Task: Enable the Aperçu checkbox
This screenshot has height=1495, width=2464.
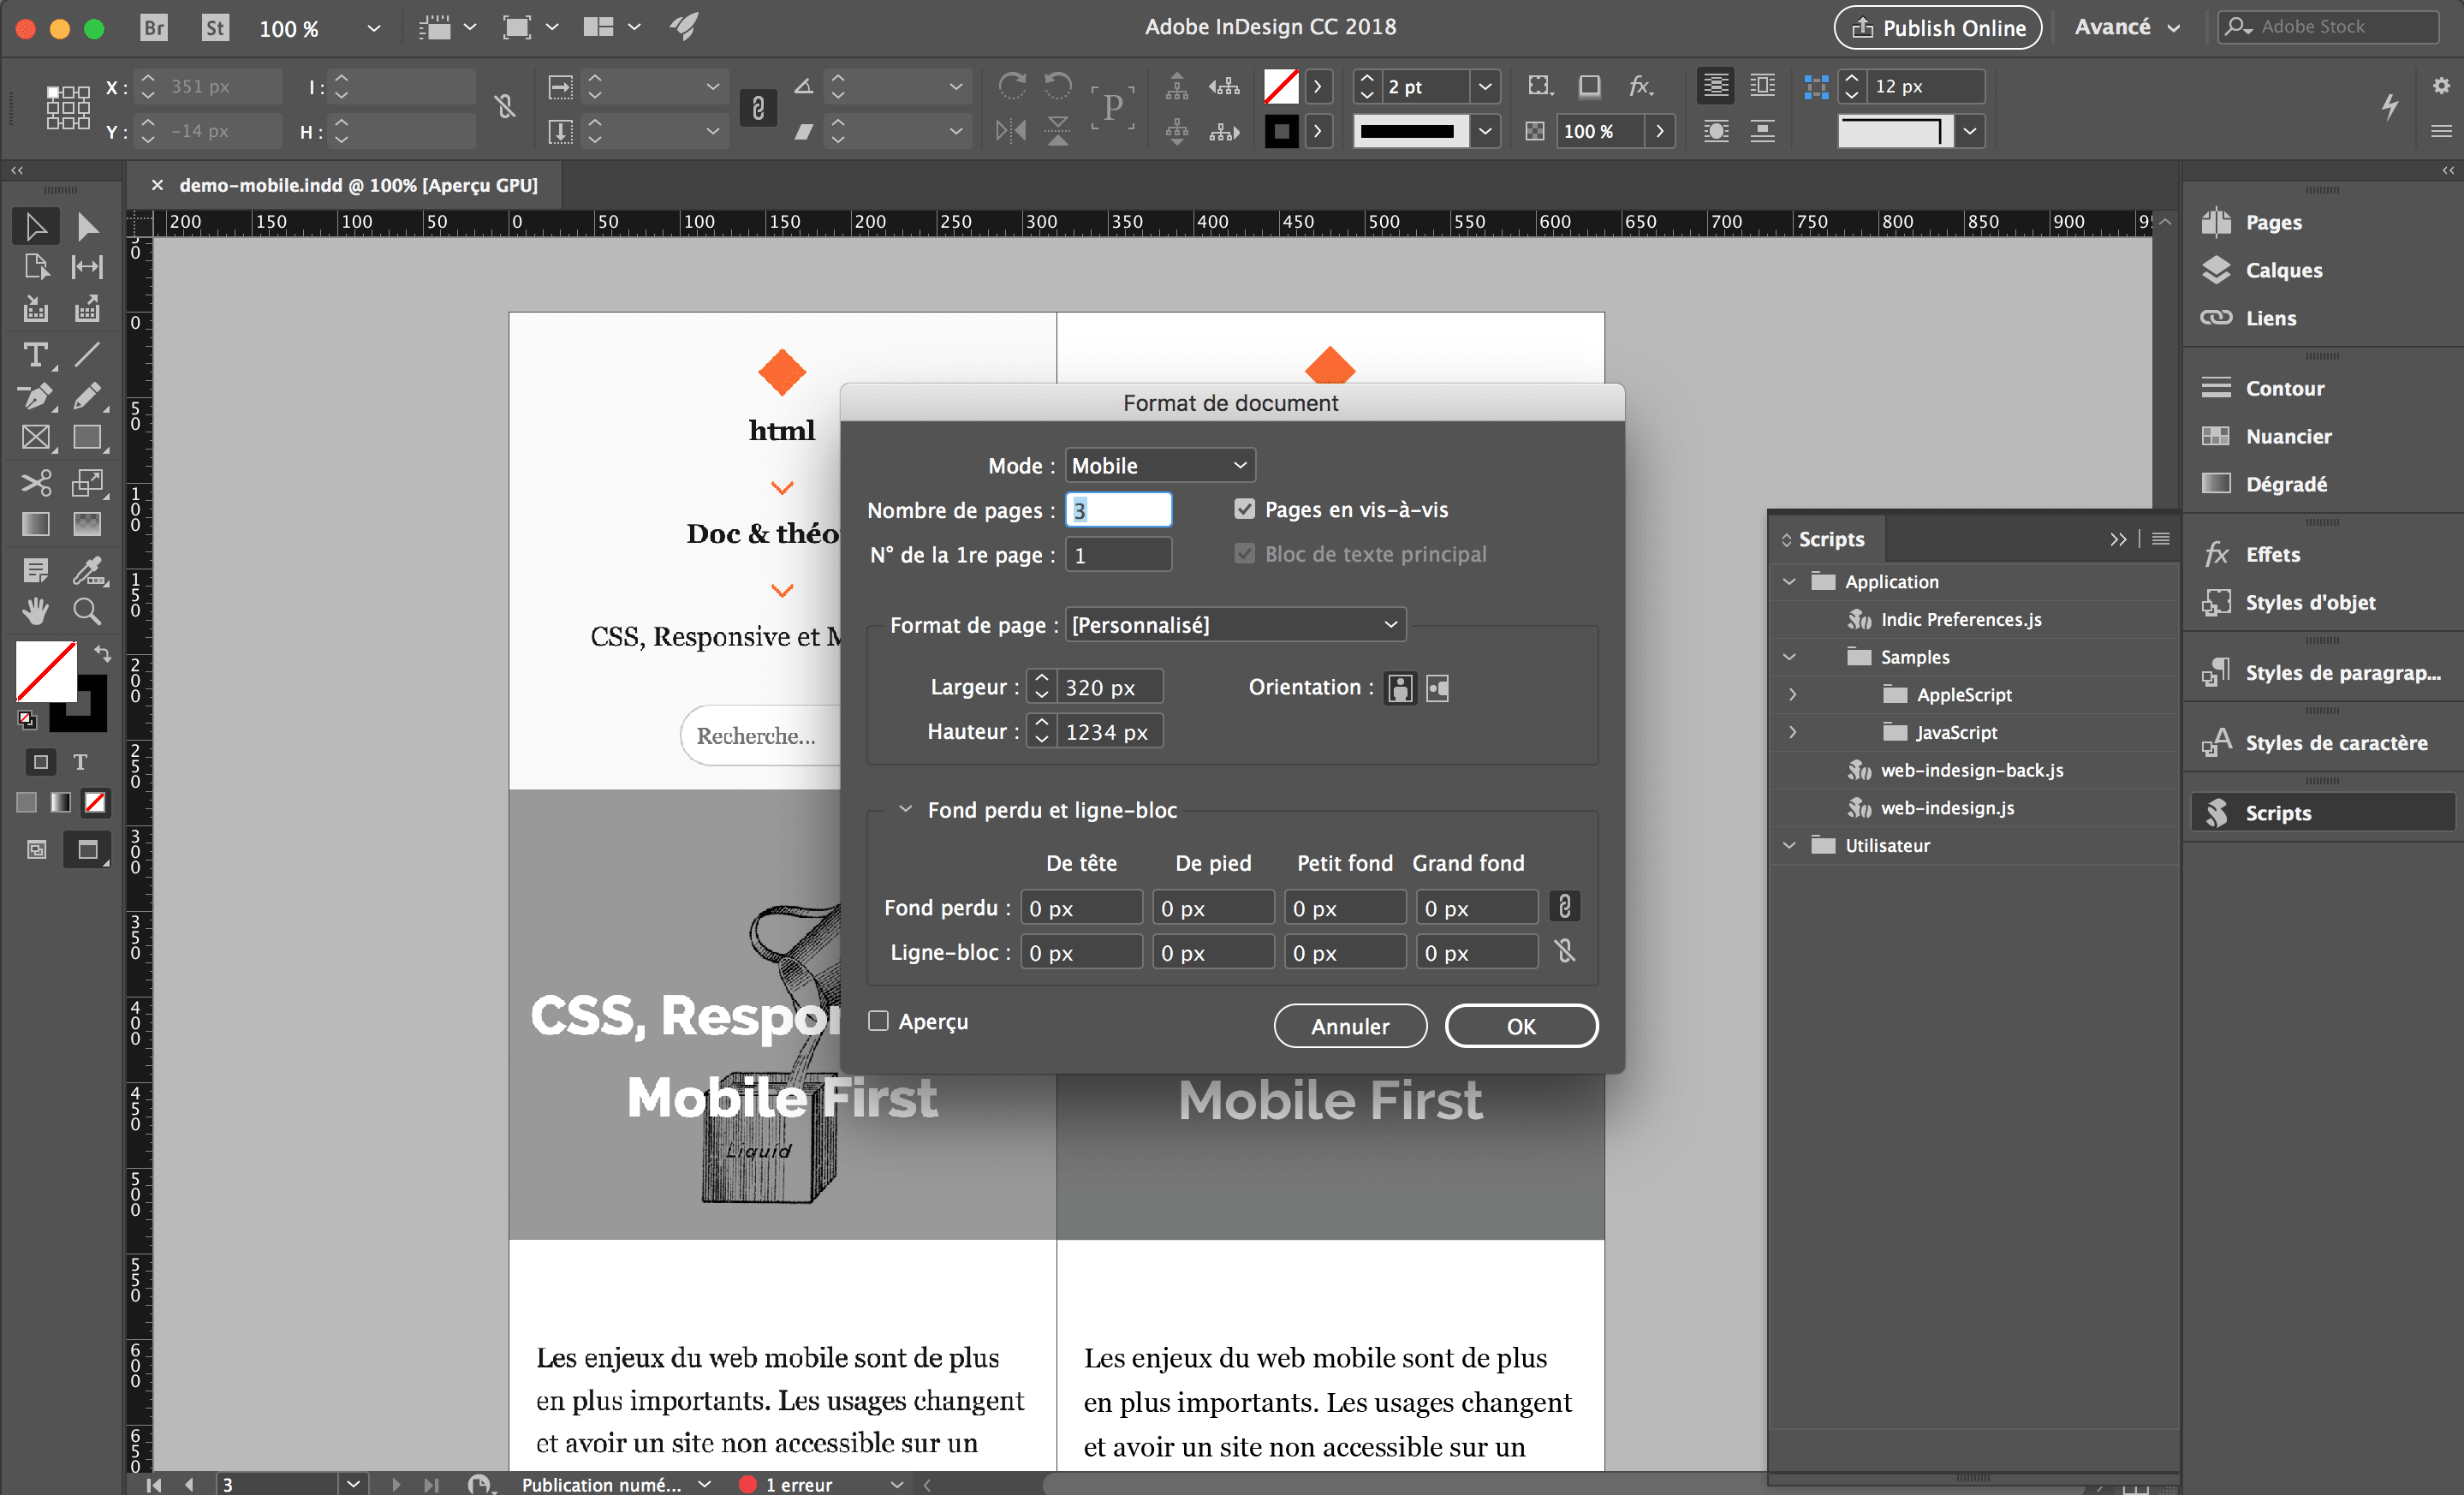Action: [878, 1021]
